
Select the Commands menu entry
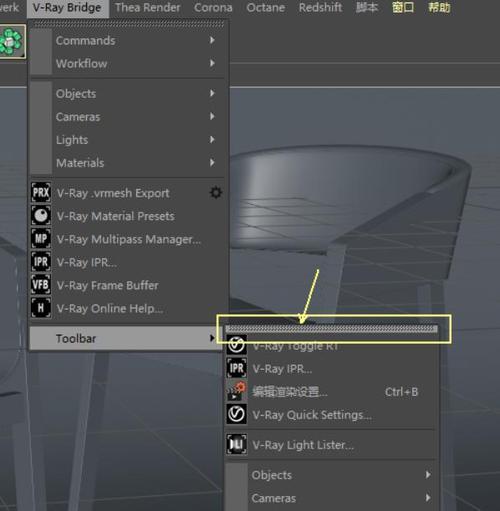(127, 40)
